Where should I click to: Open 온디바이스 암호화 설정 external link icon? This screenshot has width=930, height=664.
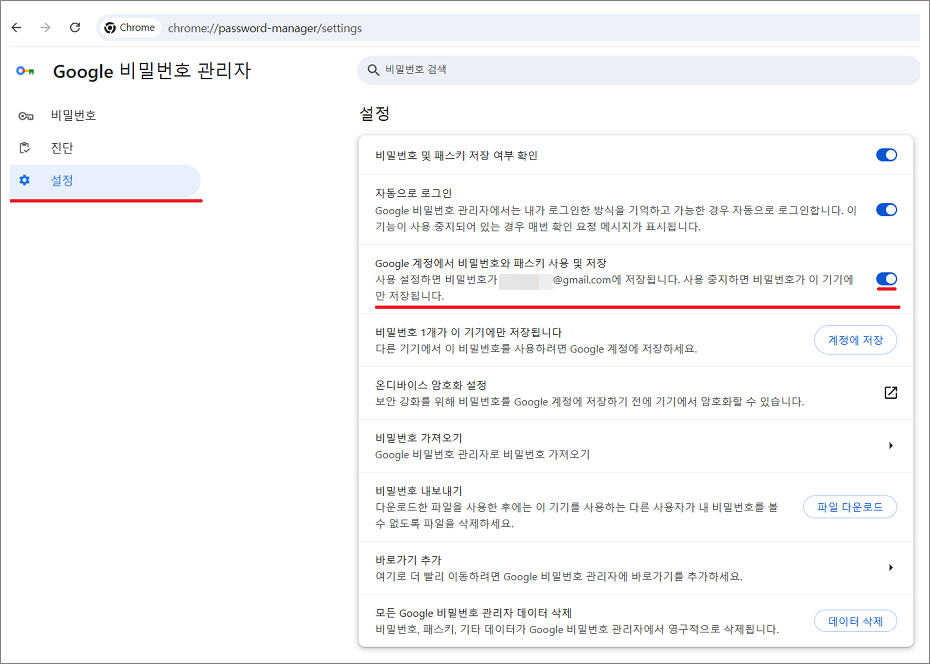890,392
